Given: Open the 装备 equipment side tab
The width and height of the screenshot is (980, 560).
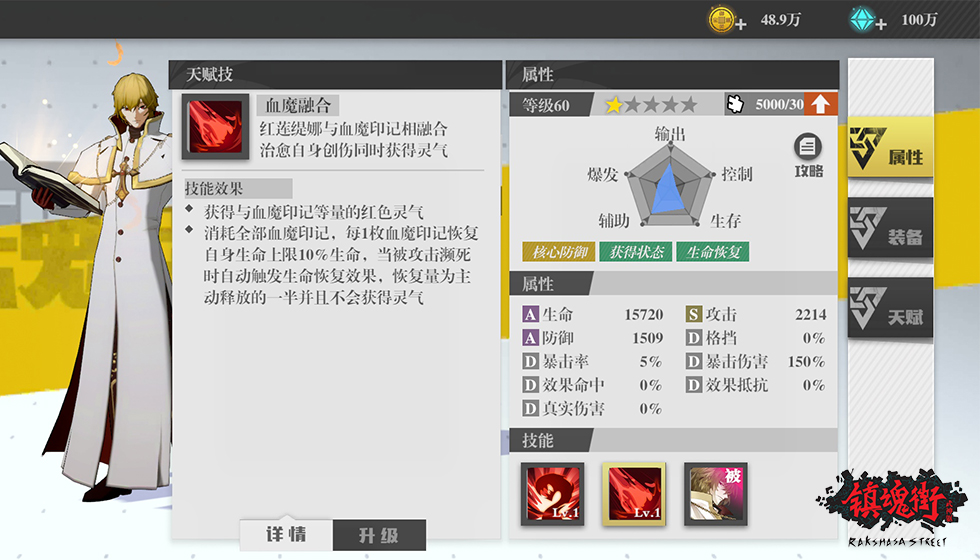Looking at the screenshot, I should [890, 228].
